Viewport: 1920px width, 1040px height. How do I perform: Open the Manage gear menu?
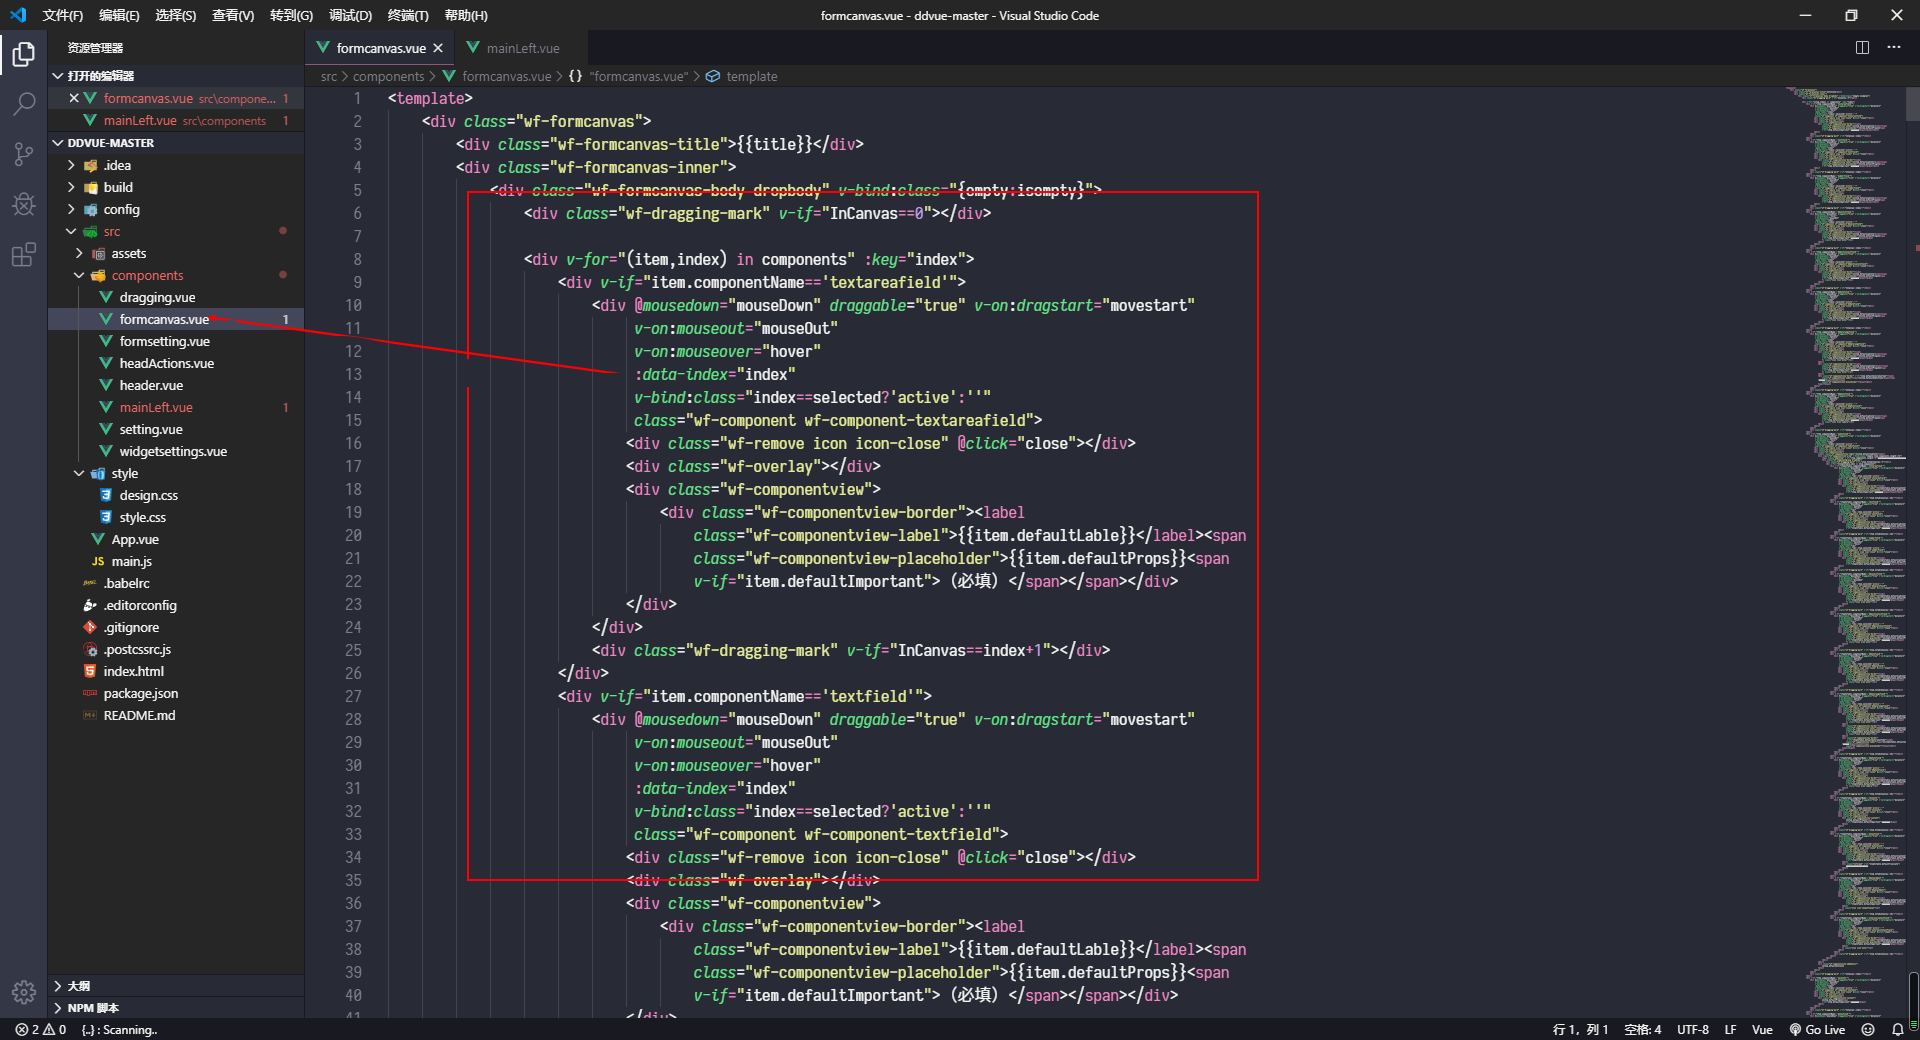click(24, 992)
